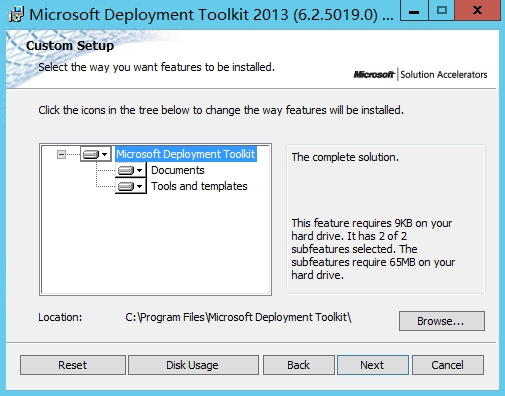Image resolution: width=505 pixels, height=396 pixels.
Task: Proceed with the Next button
Action: (x=373, y=365)
